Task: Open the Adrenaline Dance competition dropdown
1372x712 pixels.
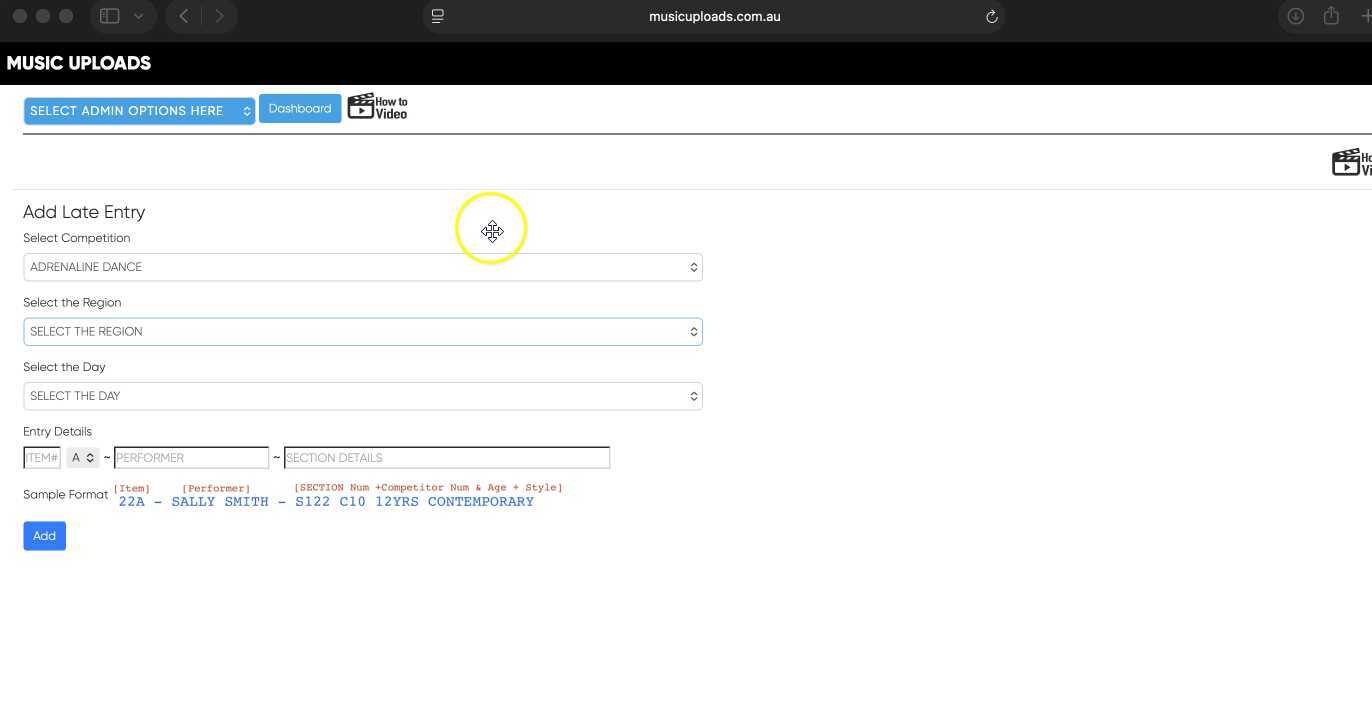Action: click(x=362, y=267)
